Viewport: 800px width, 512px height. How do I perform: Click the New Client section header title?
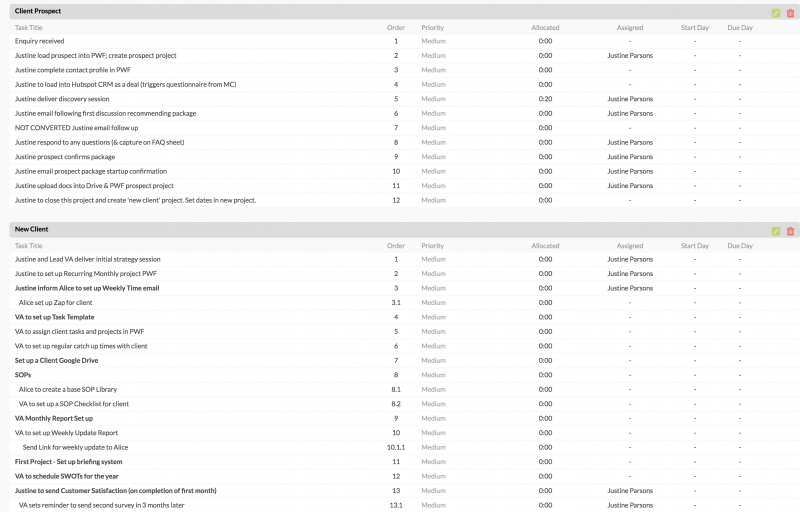point(32,229)
